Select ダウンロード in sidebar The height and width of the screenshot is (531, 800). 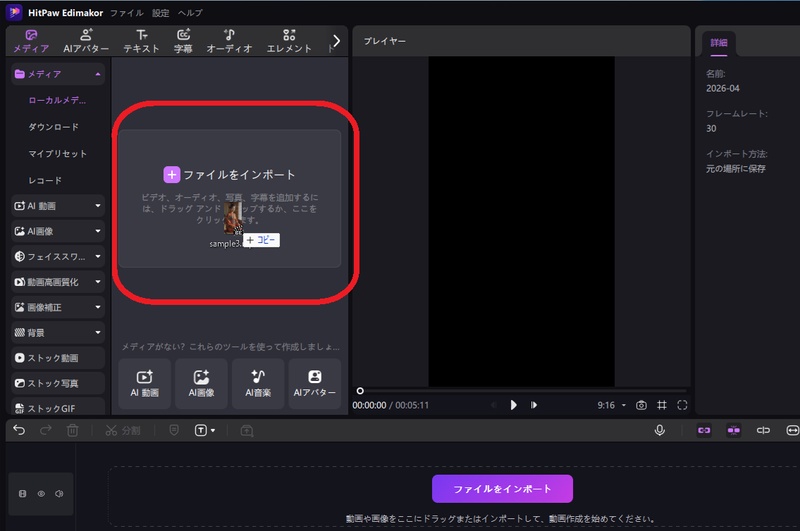(53, 127)
